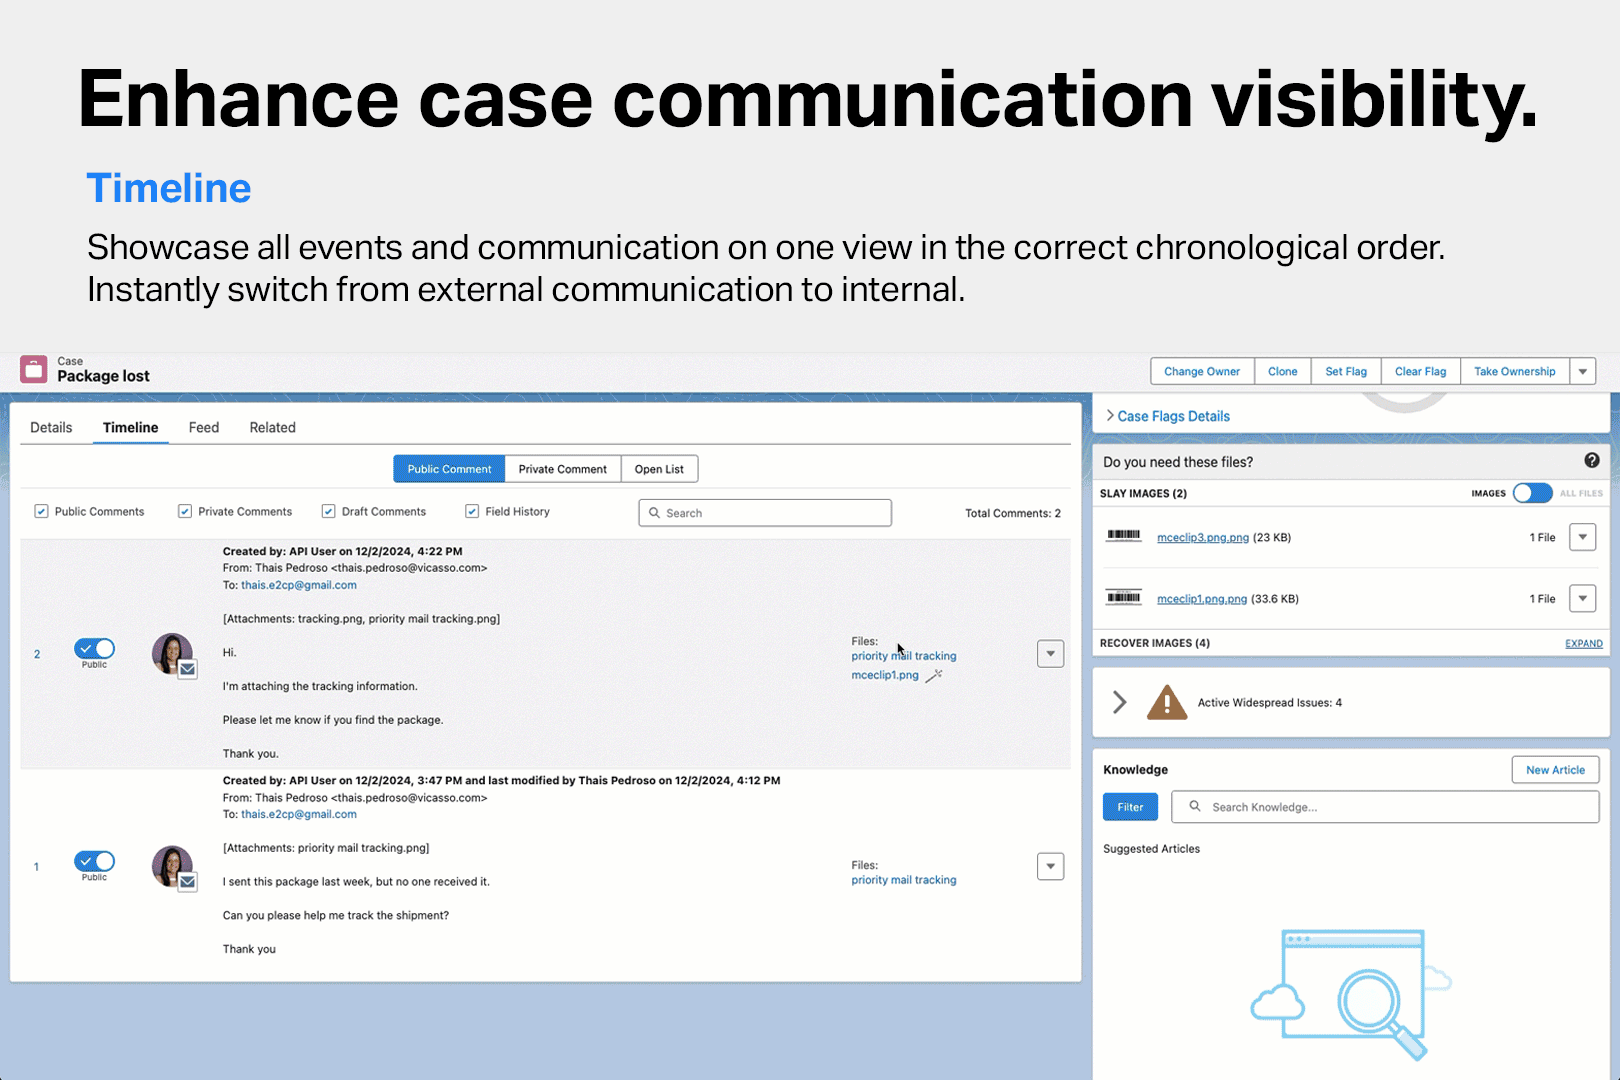Click the Set Flag button
Viewport: 1620px width, 1080px height.
(x=1346, y=371)
